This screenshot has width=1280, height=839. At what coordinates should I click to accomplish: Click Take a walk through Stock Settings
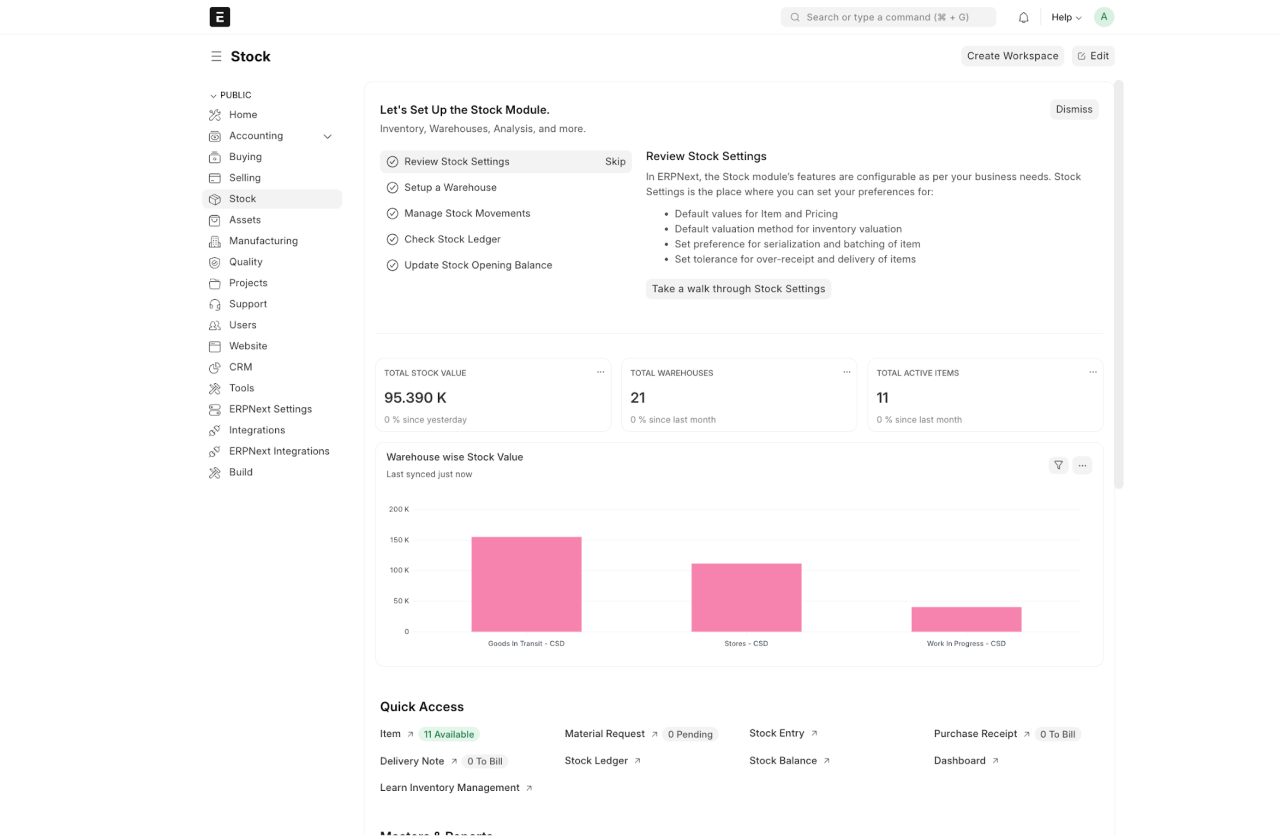pos(738,289)
